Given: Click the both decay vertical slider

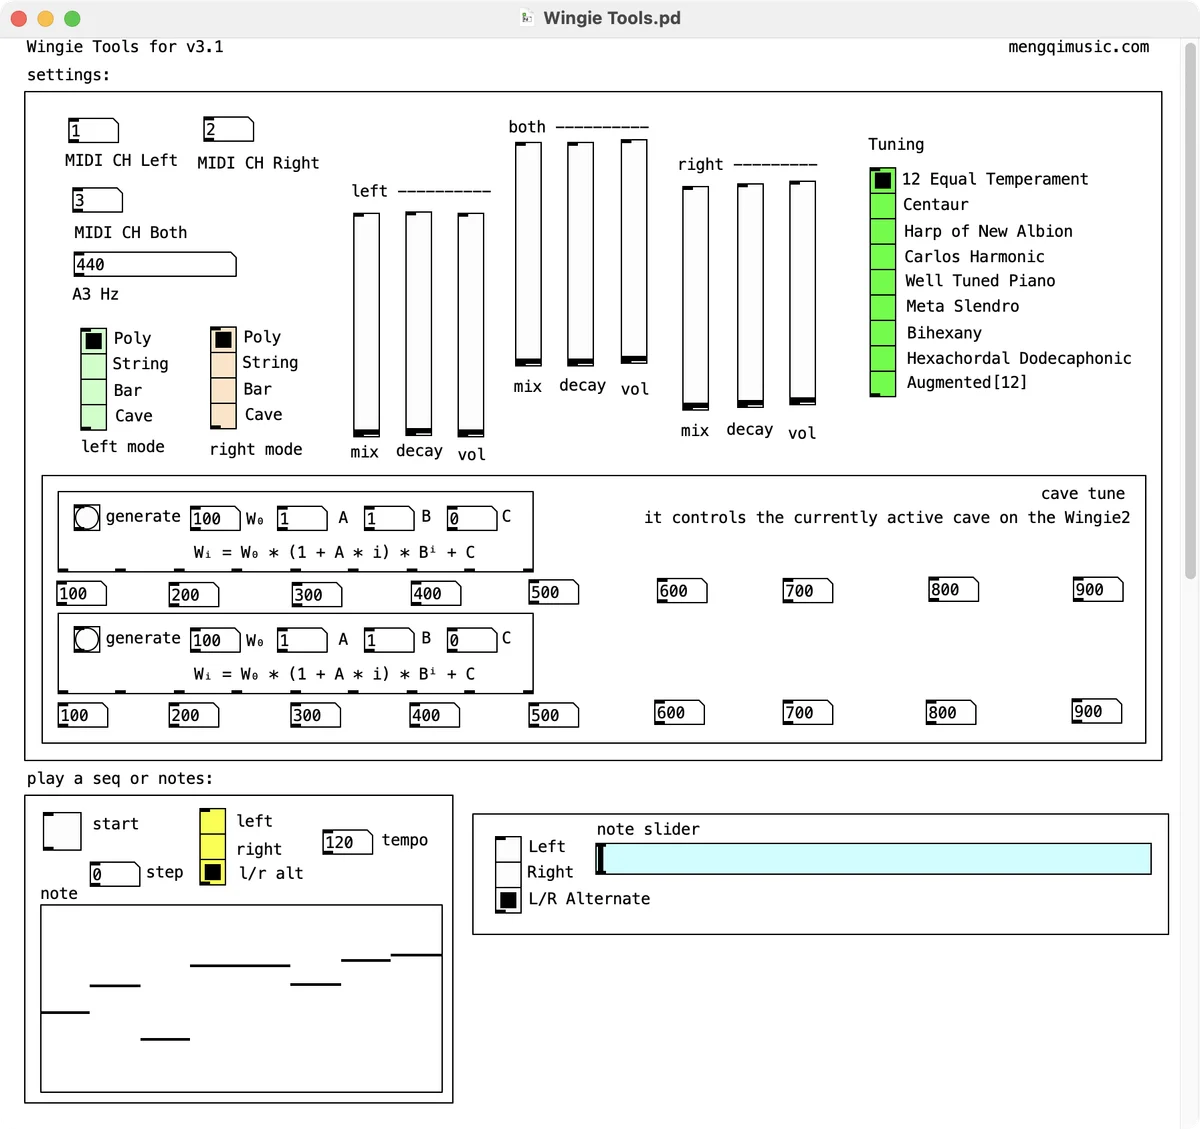Looking at the screenshot, I should (x=580, y=253).
